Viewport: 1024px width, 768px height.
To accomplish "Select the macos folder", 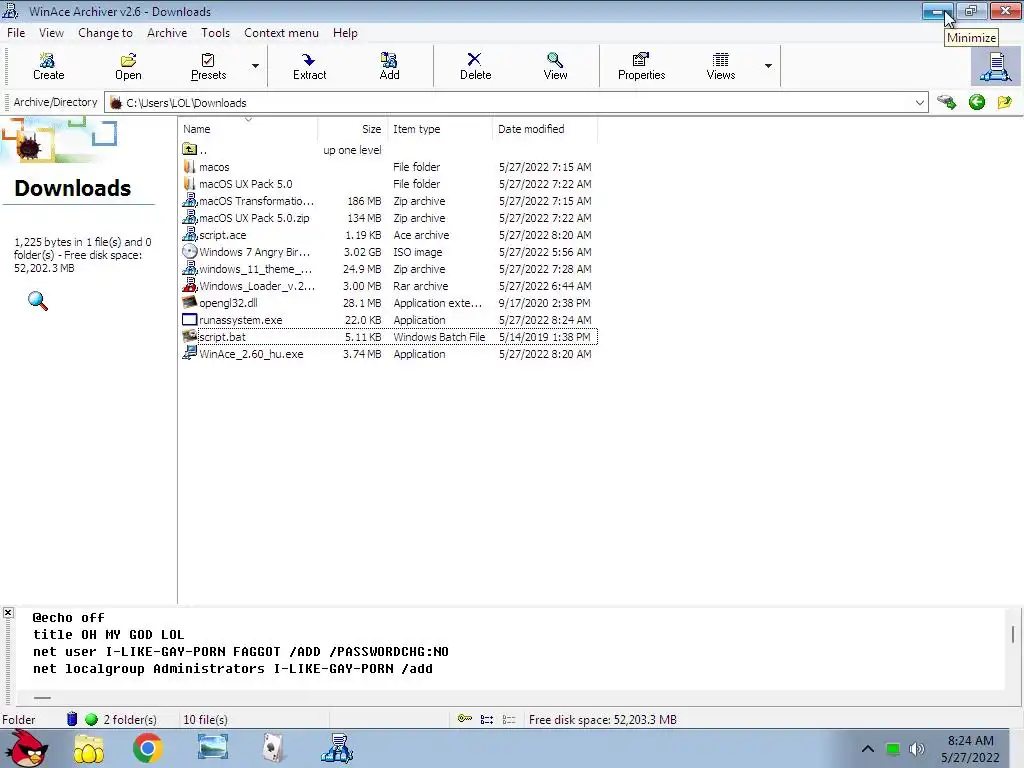I will pyautogui.click(x=389, y=167).
